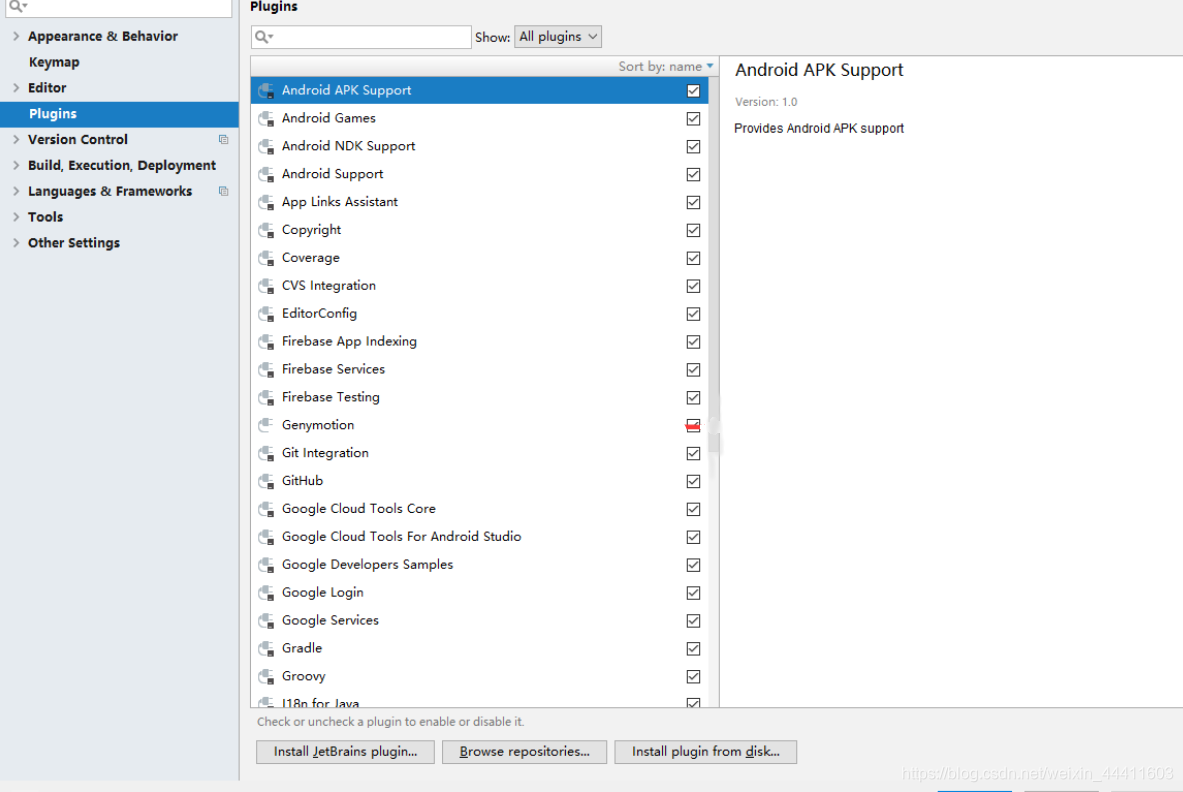
Task: Click the App Links Assistant plugin icon
Action: 266,202
